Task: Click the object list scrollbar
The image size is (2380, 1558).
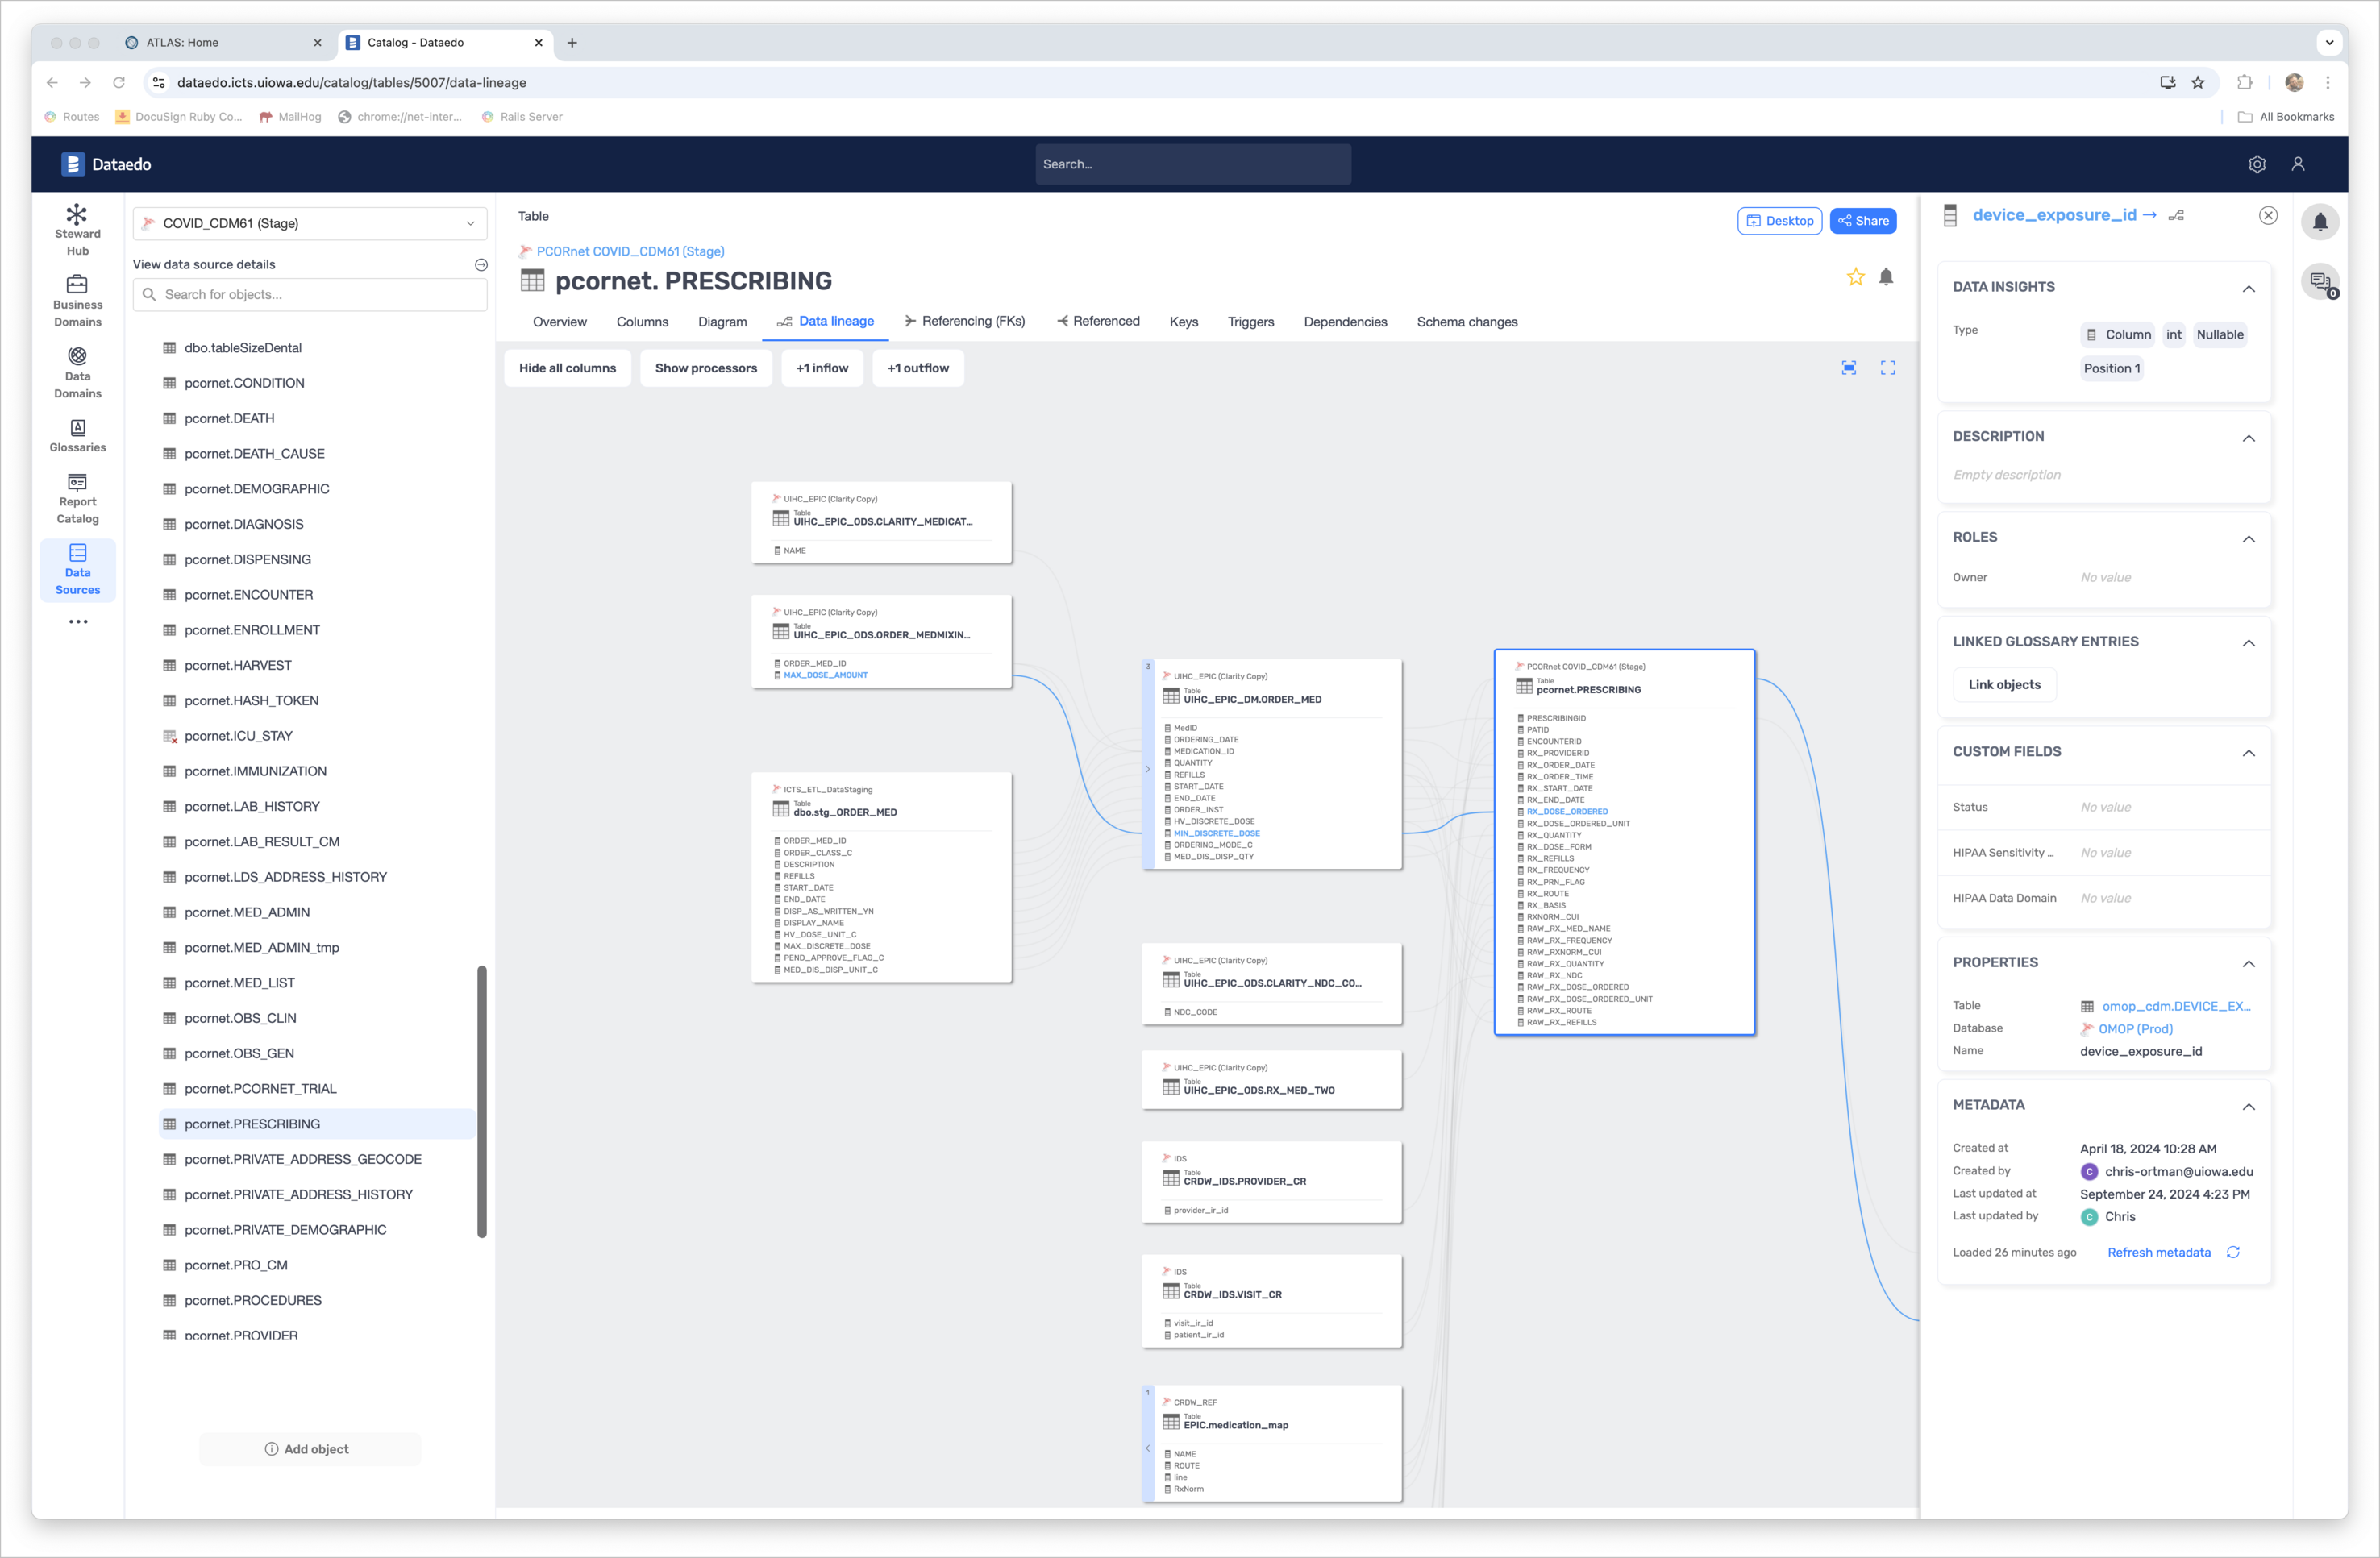Action: click(x=482, y=1101)
